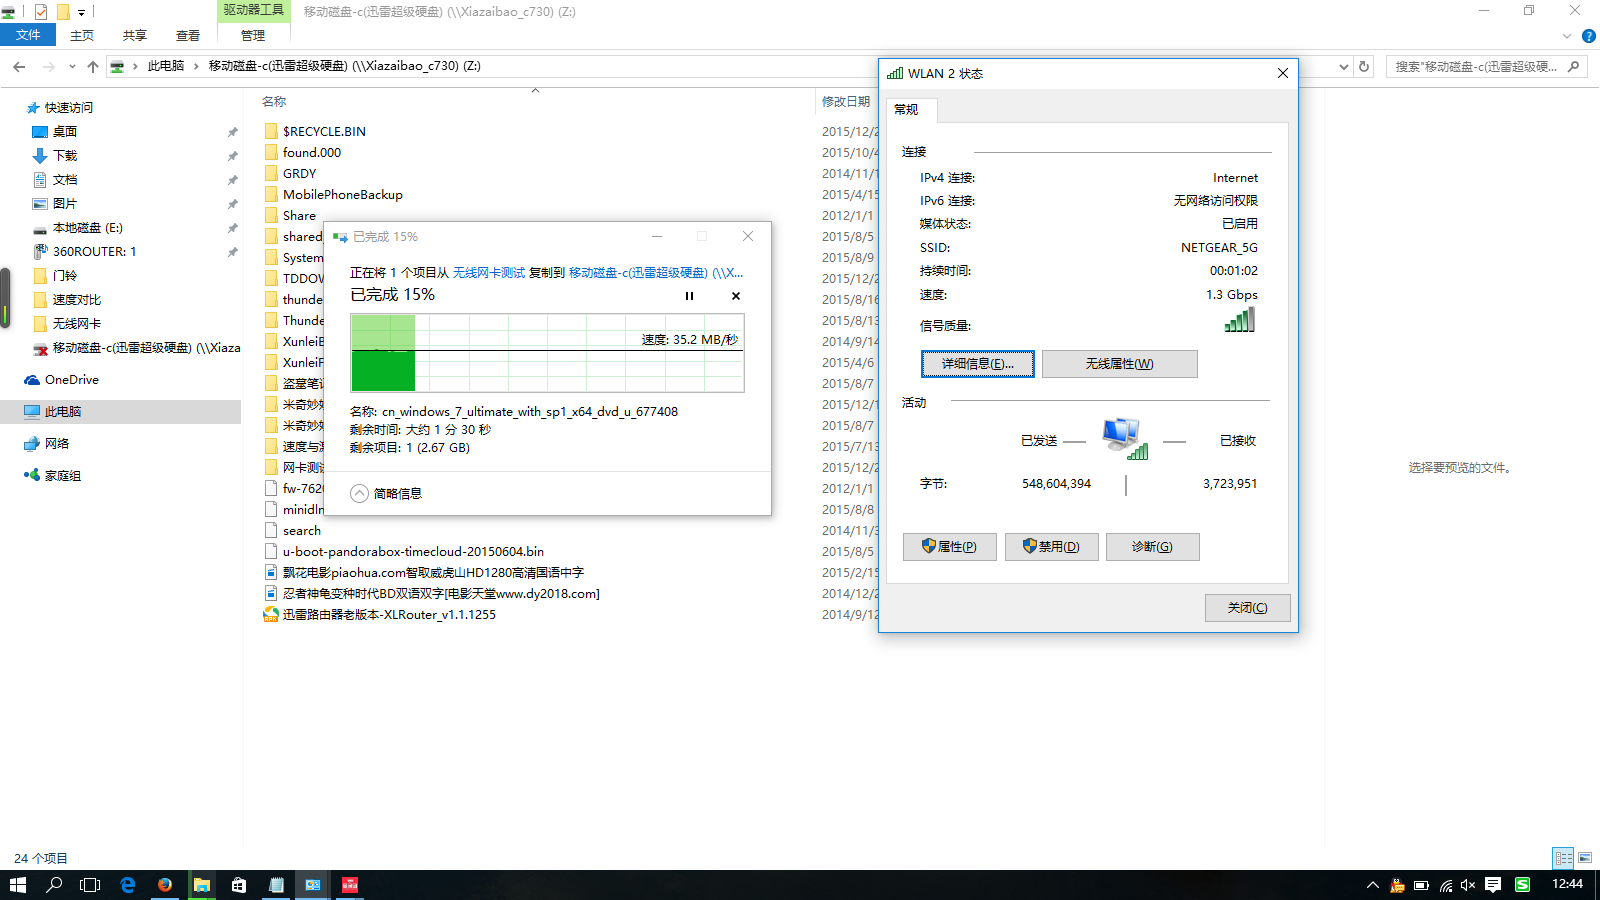Open Action Center notifications icon
The height and width of the screenshot is (900, 1600).
coord(1493,885)
